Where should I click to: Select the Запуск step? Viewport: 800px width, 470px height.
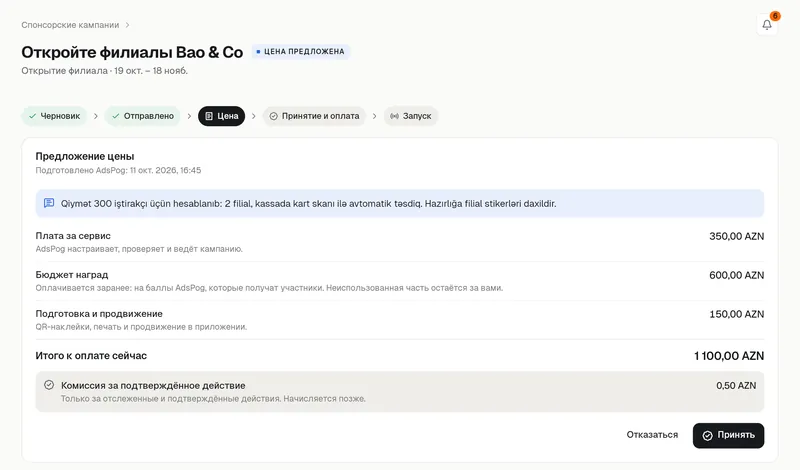point(411,116)
